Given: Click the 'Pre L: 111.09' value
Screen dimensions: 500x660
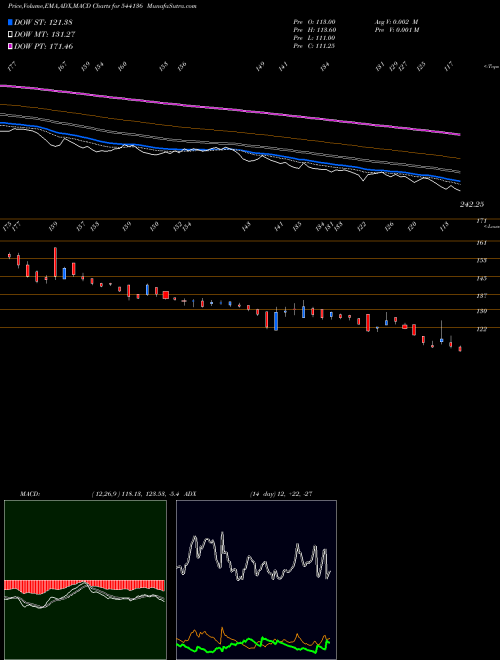Looking at the screenshot, I should click(314, 38).
